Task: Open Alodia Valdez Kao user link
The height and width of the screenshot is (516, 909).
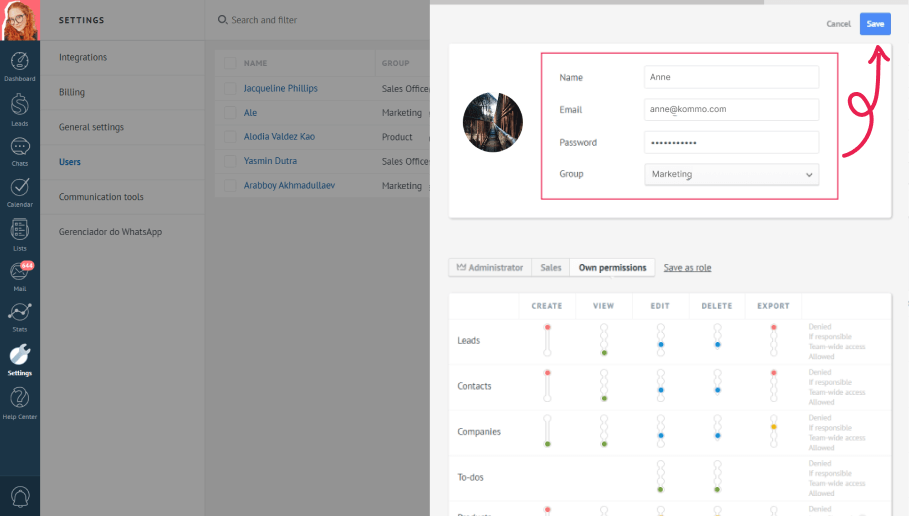Action: pyautogui.click(x=279, y=137)
